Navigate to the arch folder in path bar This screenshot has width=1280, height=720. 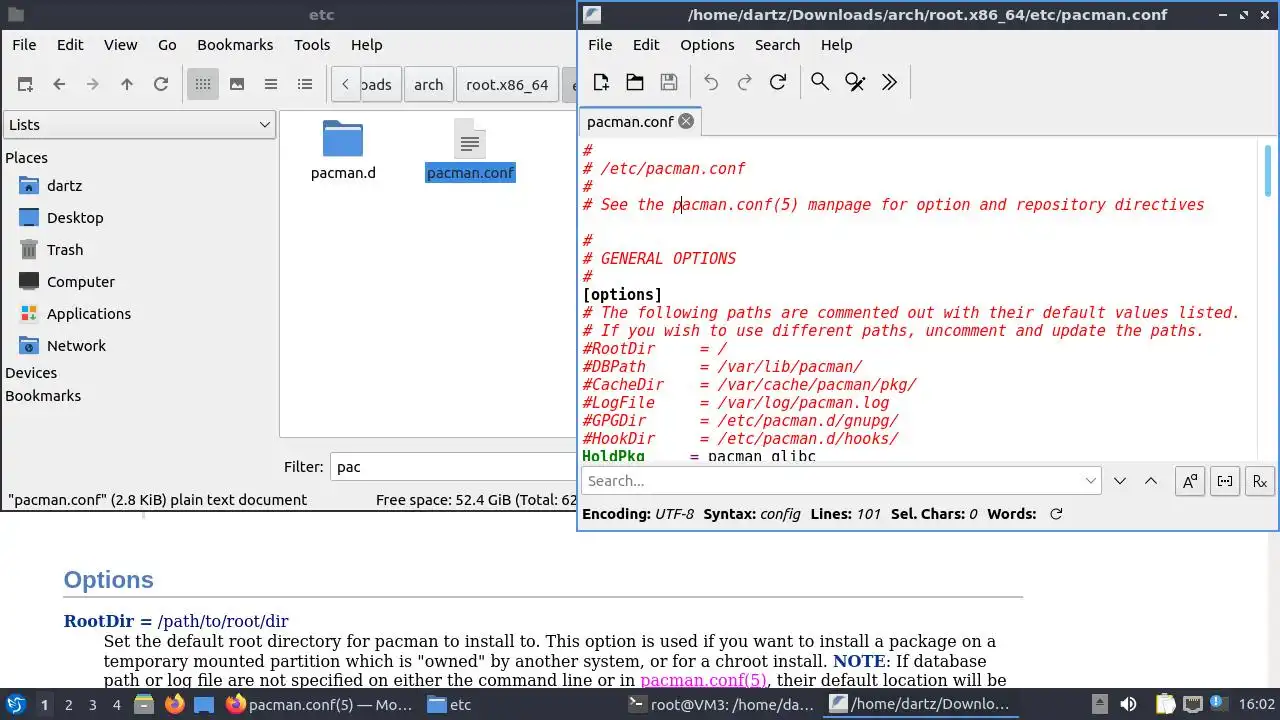[x=428, y=85]
